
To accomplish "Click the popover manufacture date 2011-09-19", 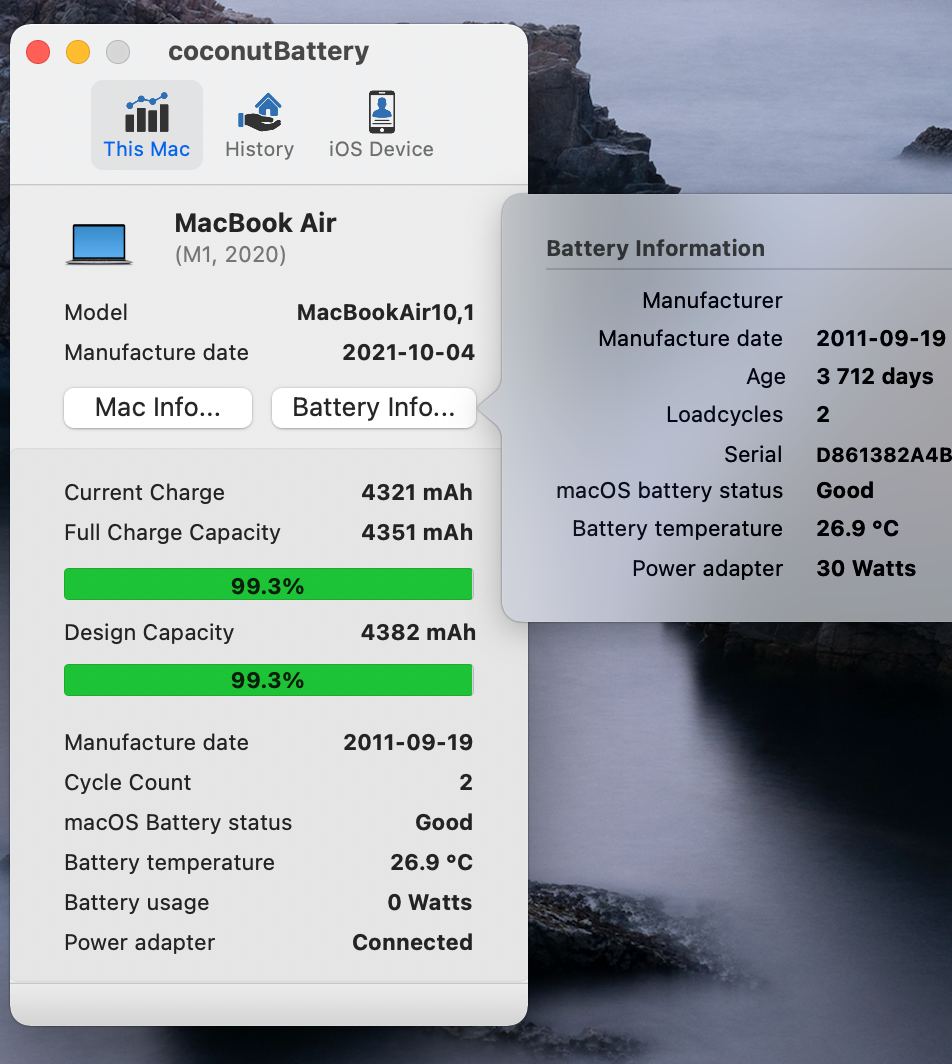I will tap(881, 339).
